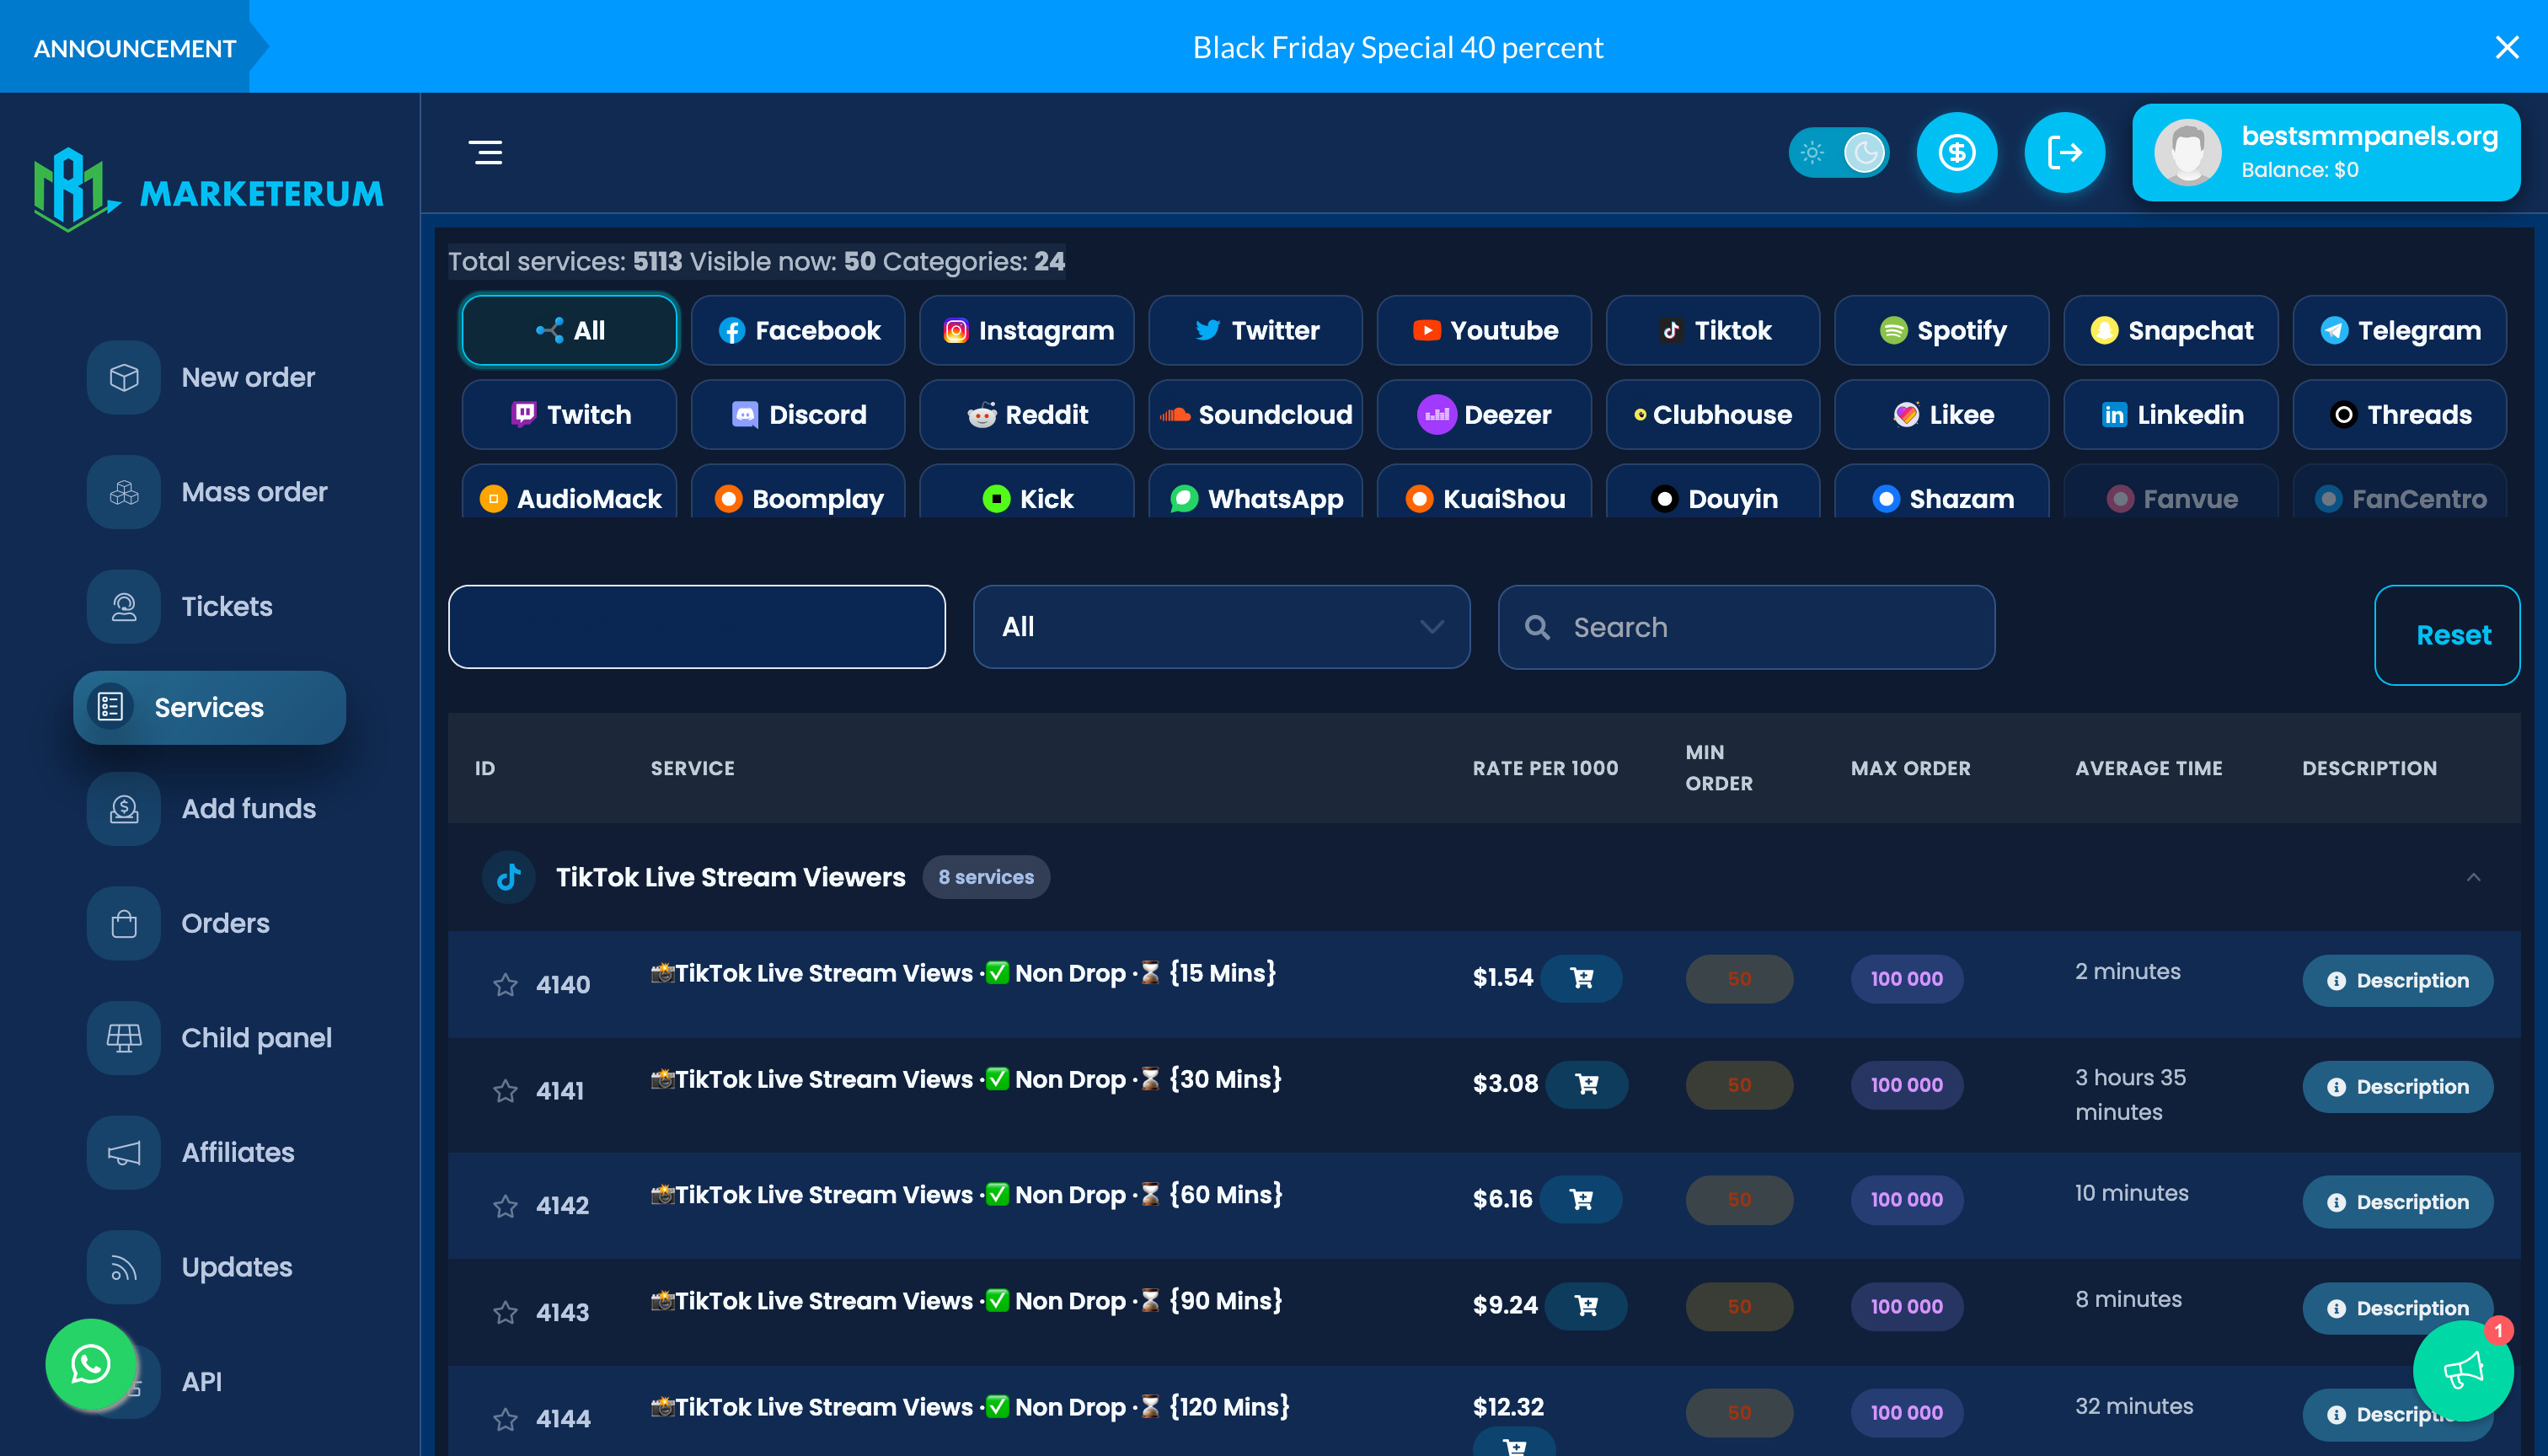The width and height of the screenshot is (2548, 1456).
Task: Open the dollar add-funds icon in header
Action: pyautogui.click(x=1956, y=152)
